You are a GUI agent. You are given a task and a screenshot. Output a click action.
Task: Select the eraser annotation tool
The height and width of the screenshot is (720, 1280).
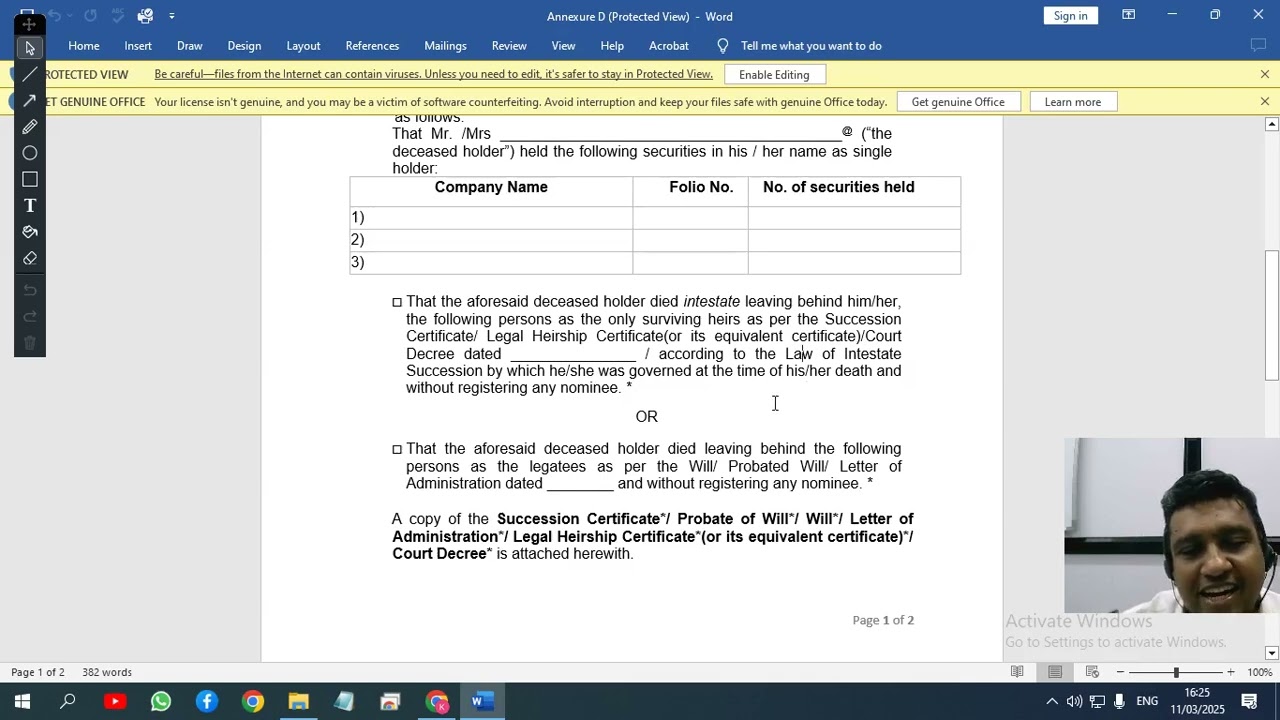30,258
